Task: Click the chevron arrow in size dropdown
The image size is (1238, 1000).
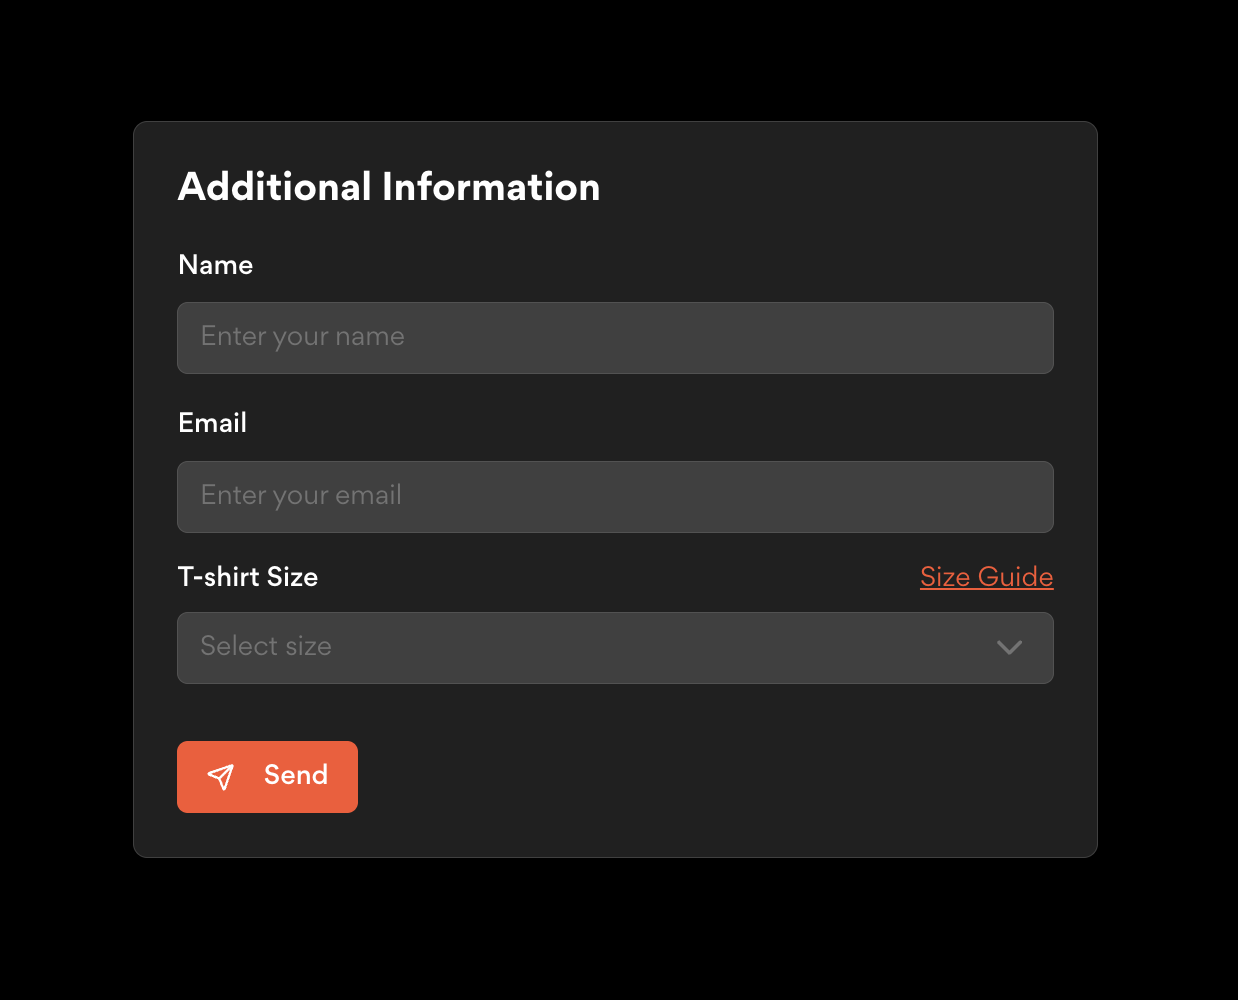Action: (x=1009, y=648)
